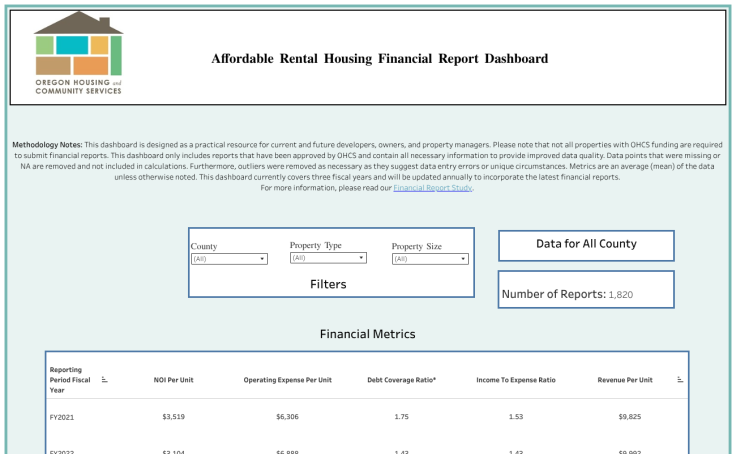
Task: Click the $6,306 operating expense value
Action: 287,416
